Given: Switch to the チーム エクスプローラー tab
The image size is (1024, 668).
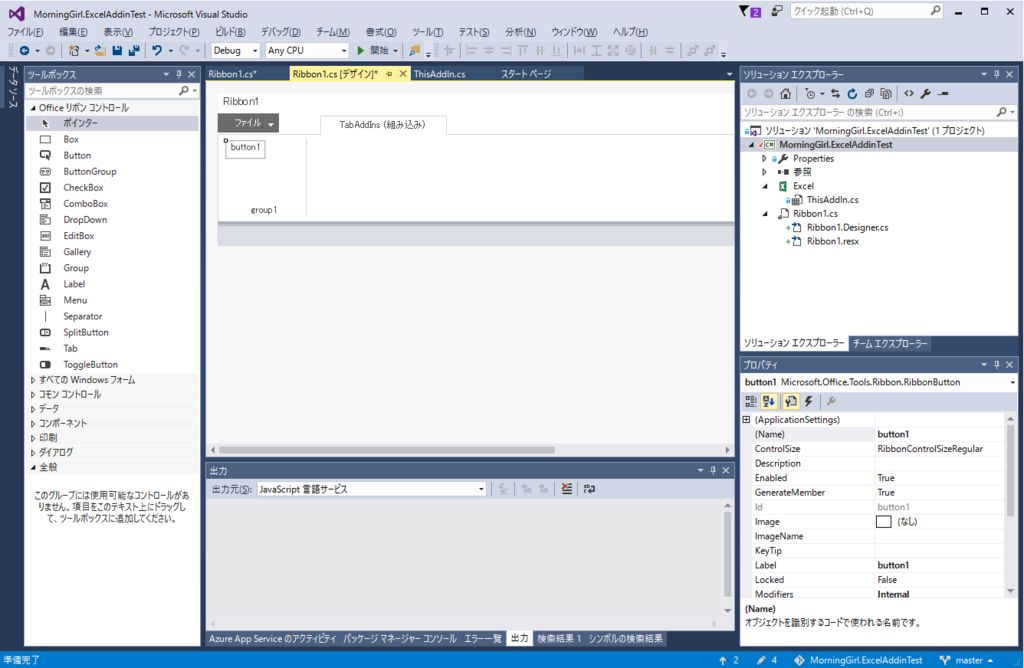Looking at the screenshot, I should [x=889, y=343].
